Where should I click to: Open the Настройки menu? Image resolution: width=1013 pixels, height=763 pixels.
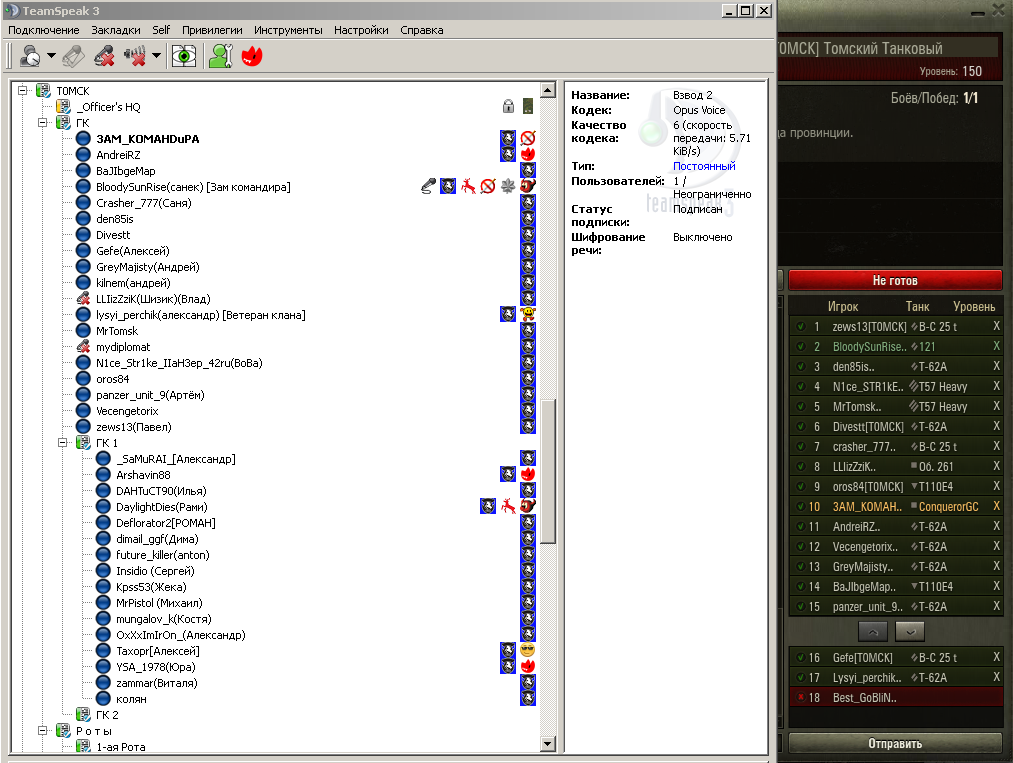pyautogui.click(x=361, y=30)
